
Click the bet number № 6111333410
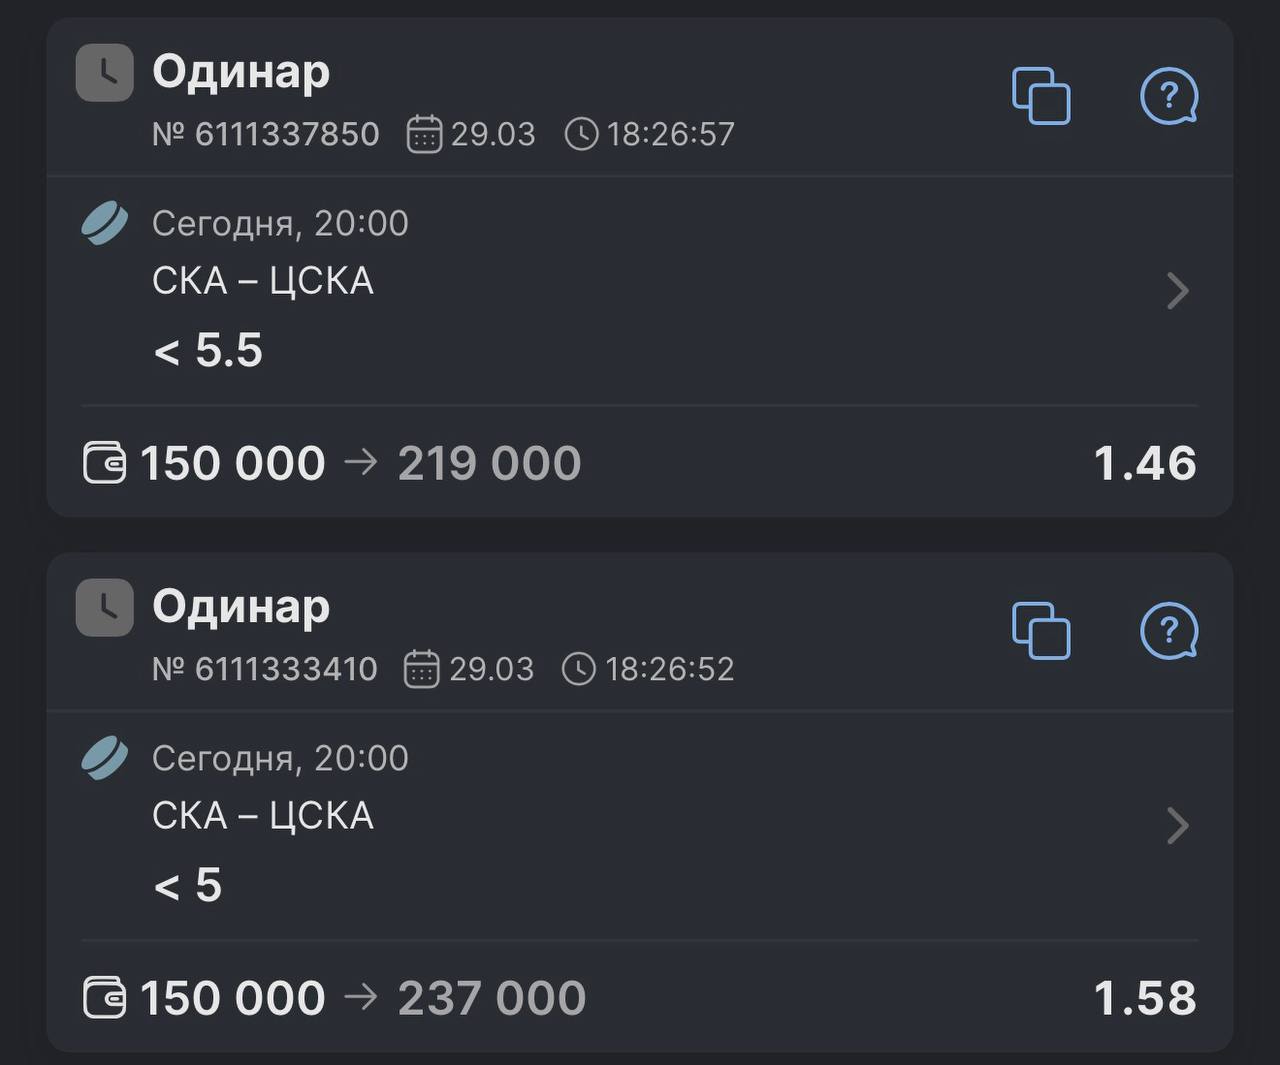265,669
